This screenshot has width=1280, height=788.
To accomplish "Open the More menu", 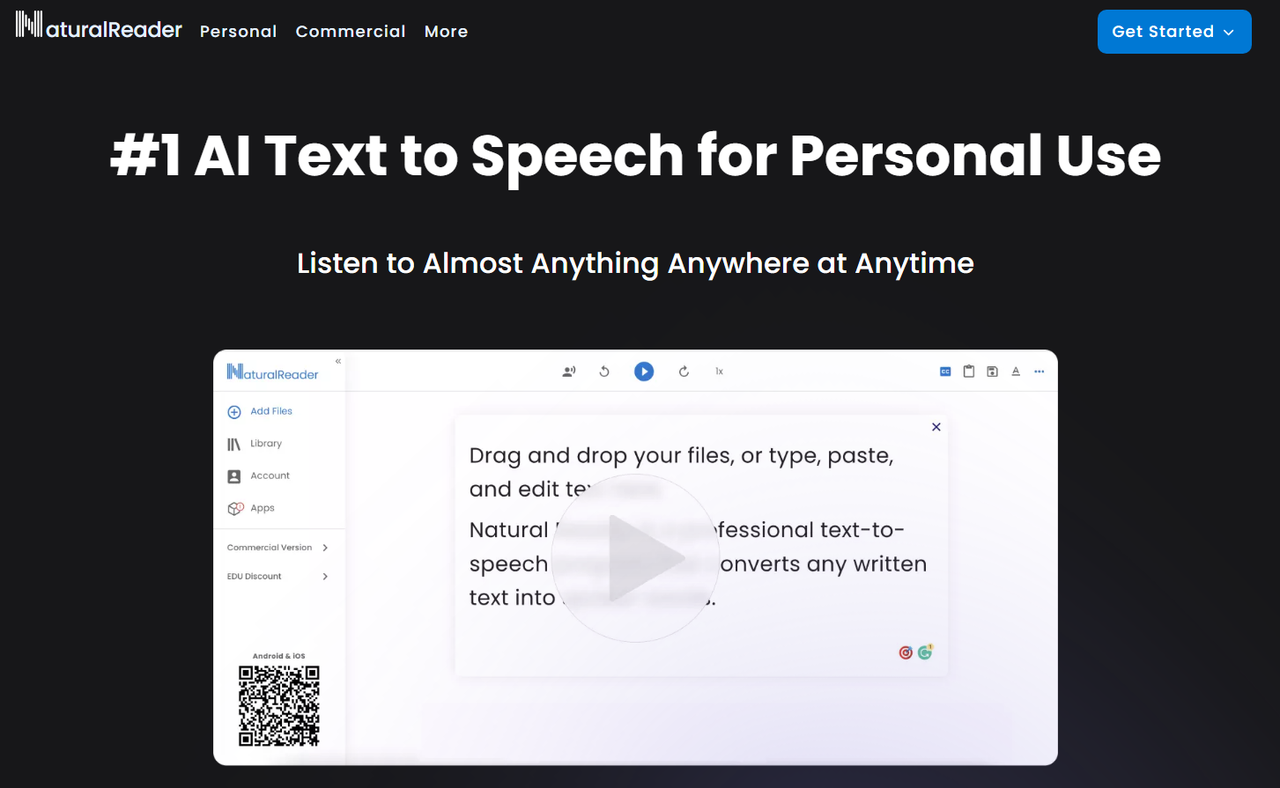I will coord(446,31).
